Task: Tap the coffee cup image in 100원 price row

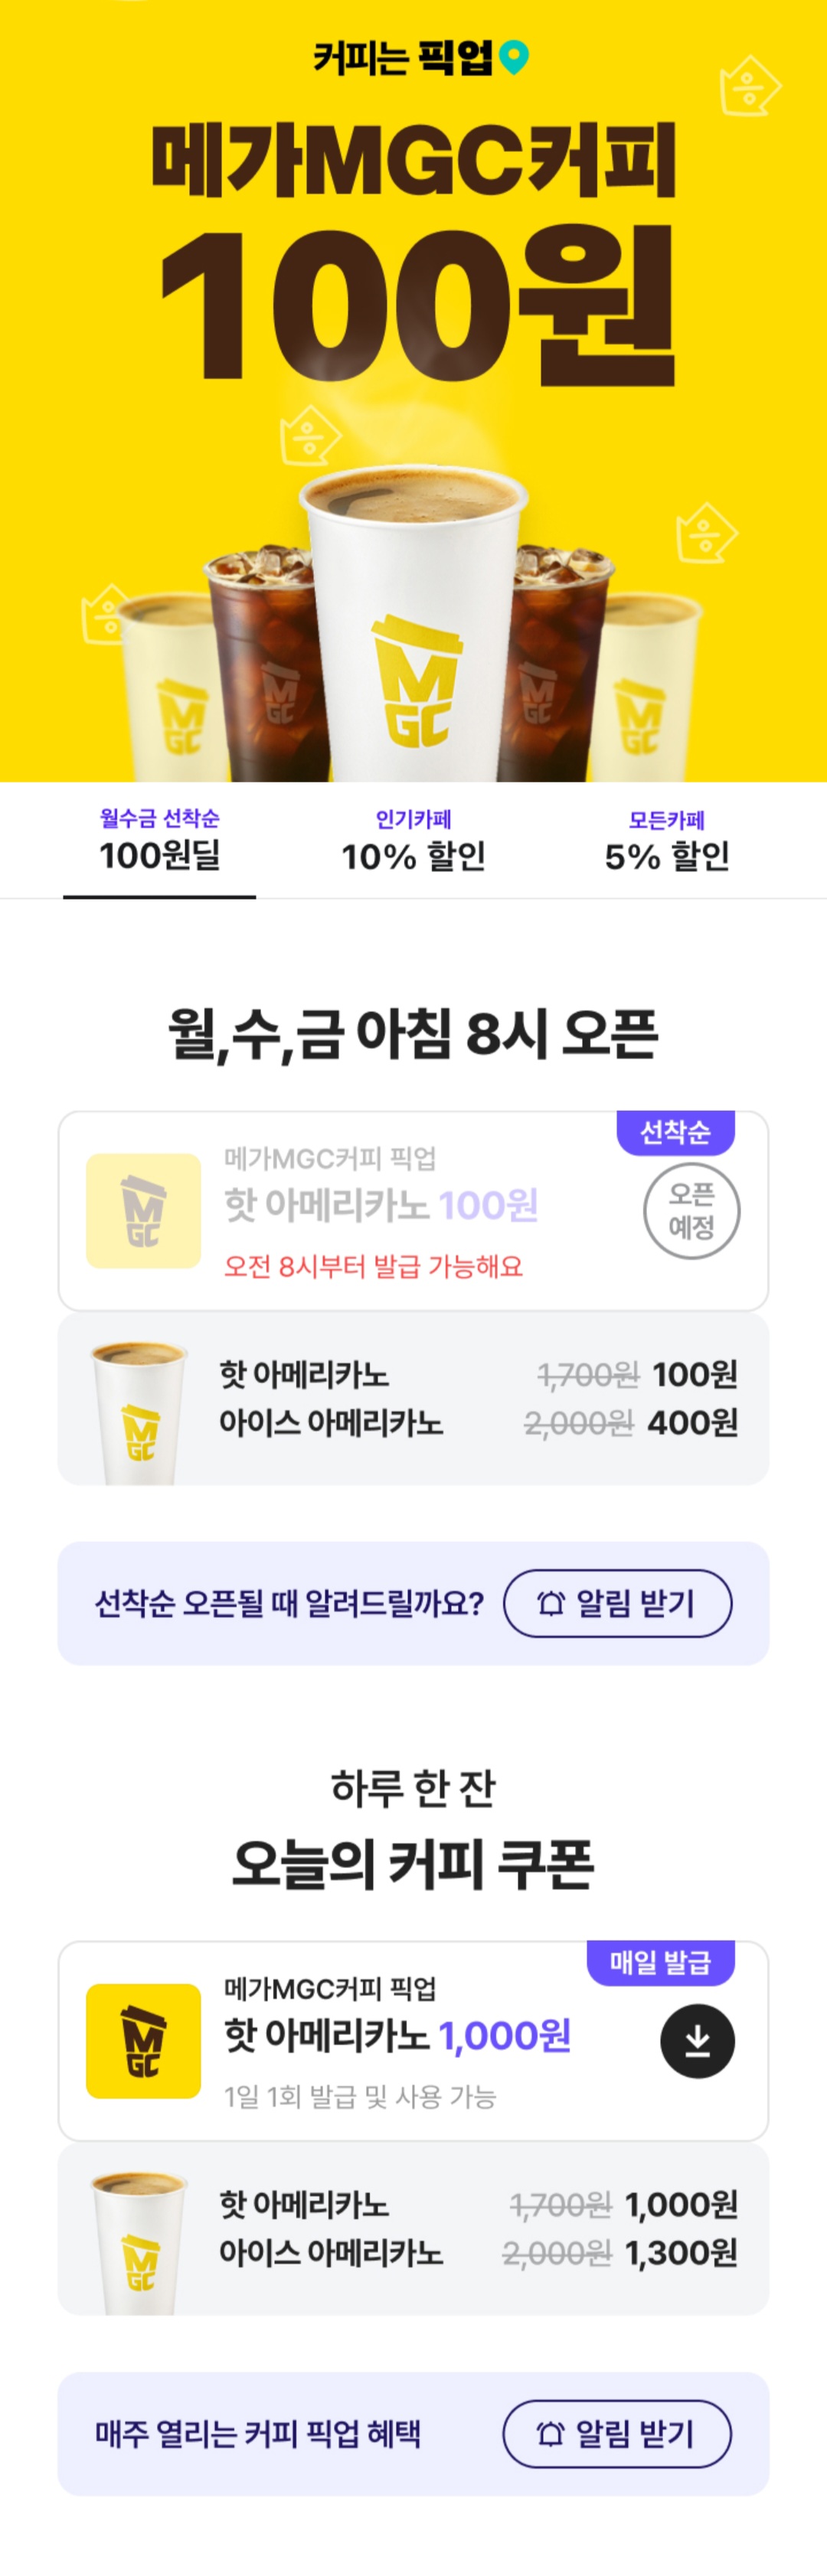Action: (138, 1412)
